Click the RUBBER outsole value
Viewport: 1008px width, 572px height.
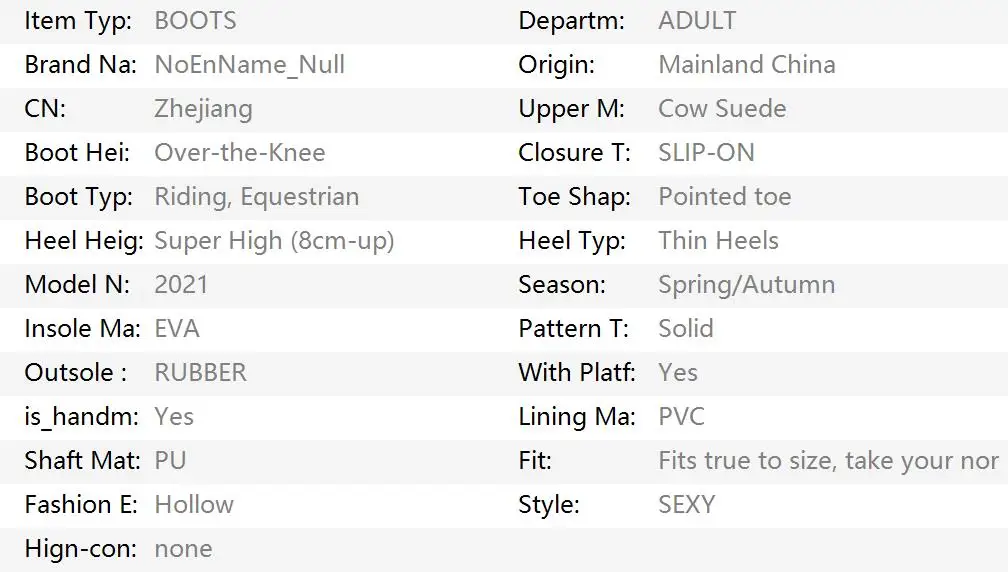(200, 372)
